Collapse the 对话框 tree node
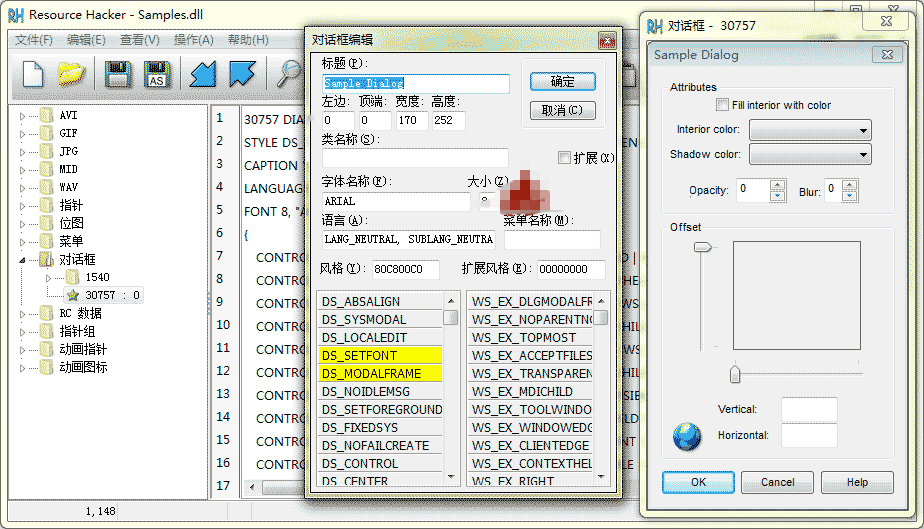Screen dimensions: 924x529 tap(22, 260)
